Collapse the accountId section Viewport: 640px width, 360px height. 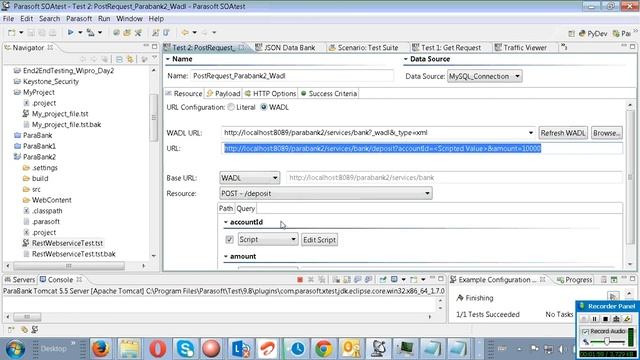pos(226,222)
